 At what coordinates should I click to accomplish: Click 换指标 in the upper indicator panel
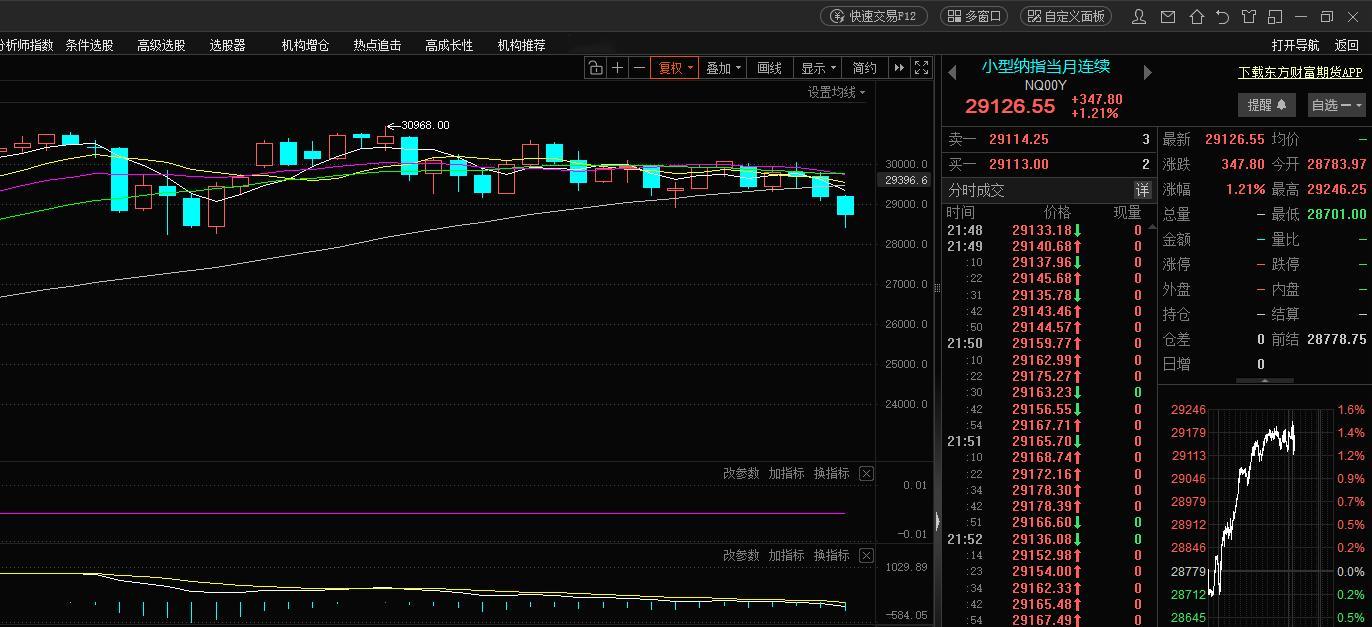pos(831,473)
